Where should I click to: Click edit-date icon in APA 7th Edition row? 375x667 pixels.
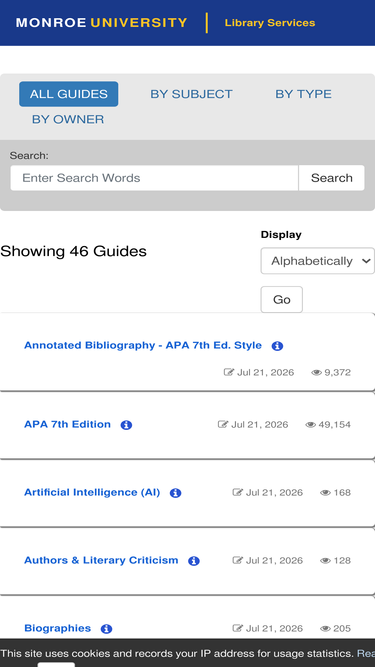coord(223,424)
